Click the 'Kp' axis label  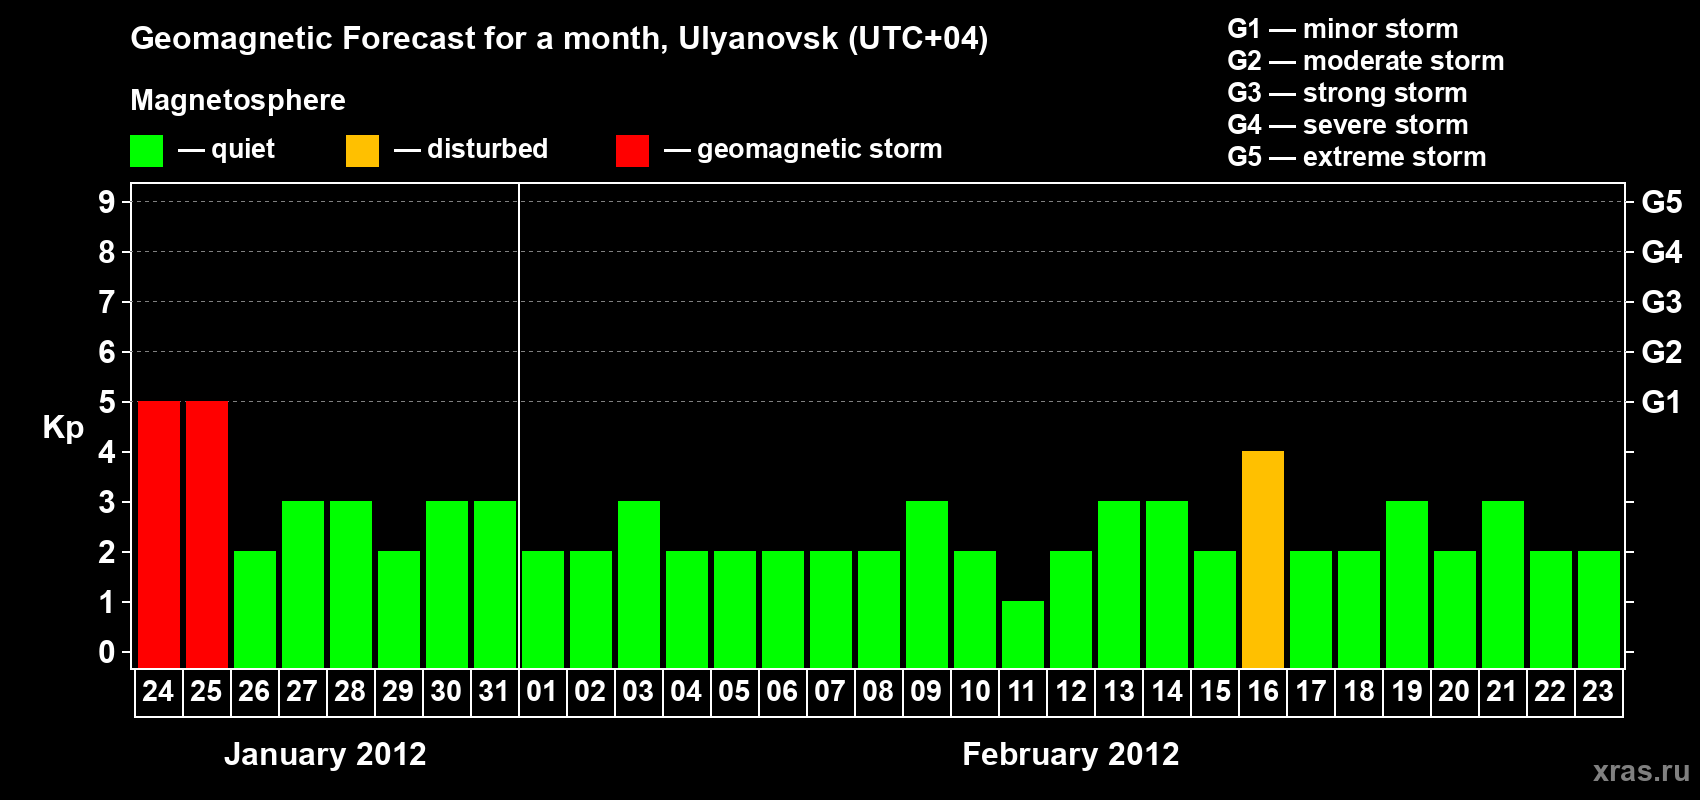pos(63,428)
